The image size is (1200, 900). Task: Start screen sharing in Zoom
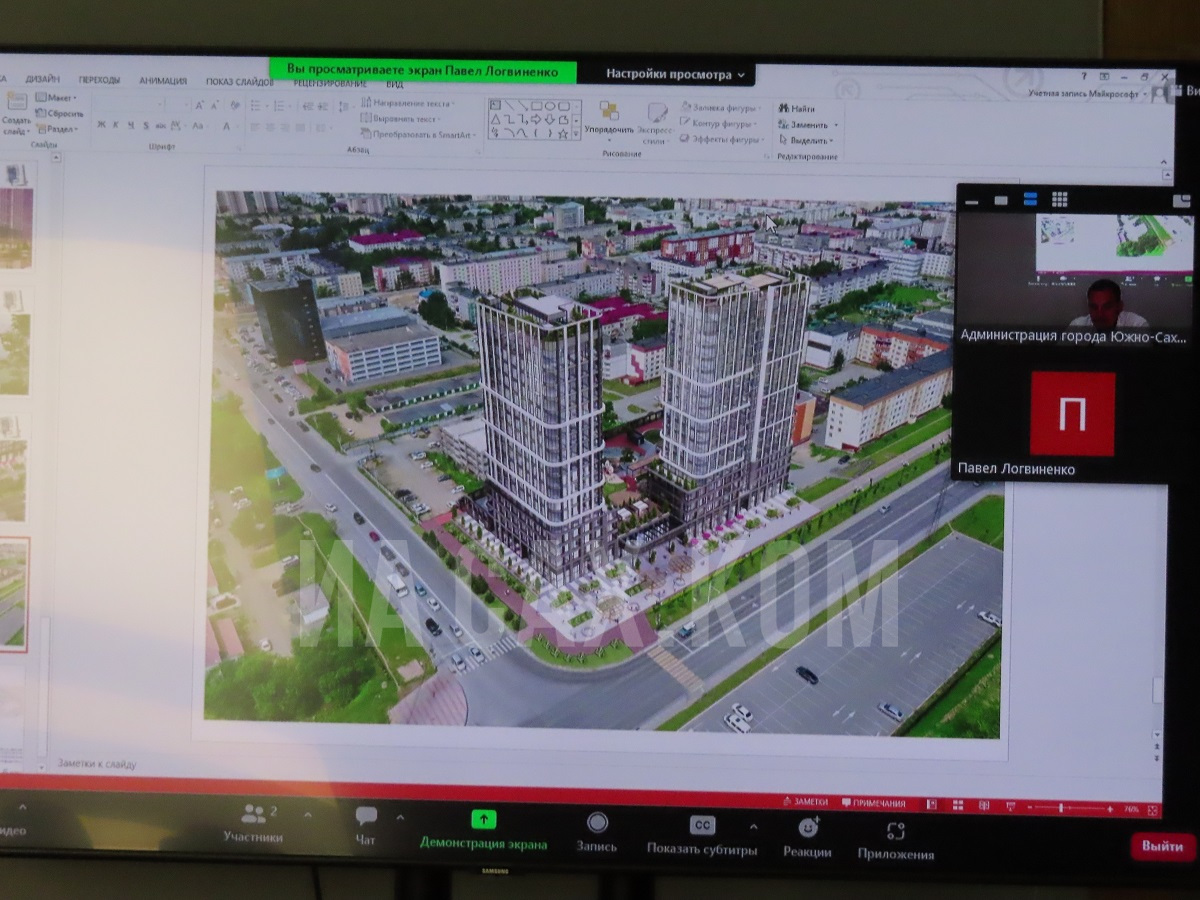coord(483,830)
